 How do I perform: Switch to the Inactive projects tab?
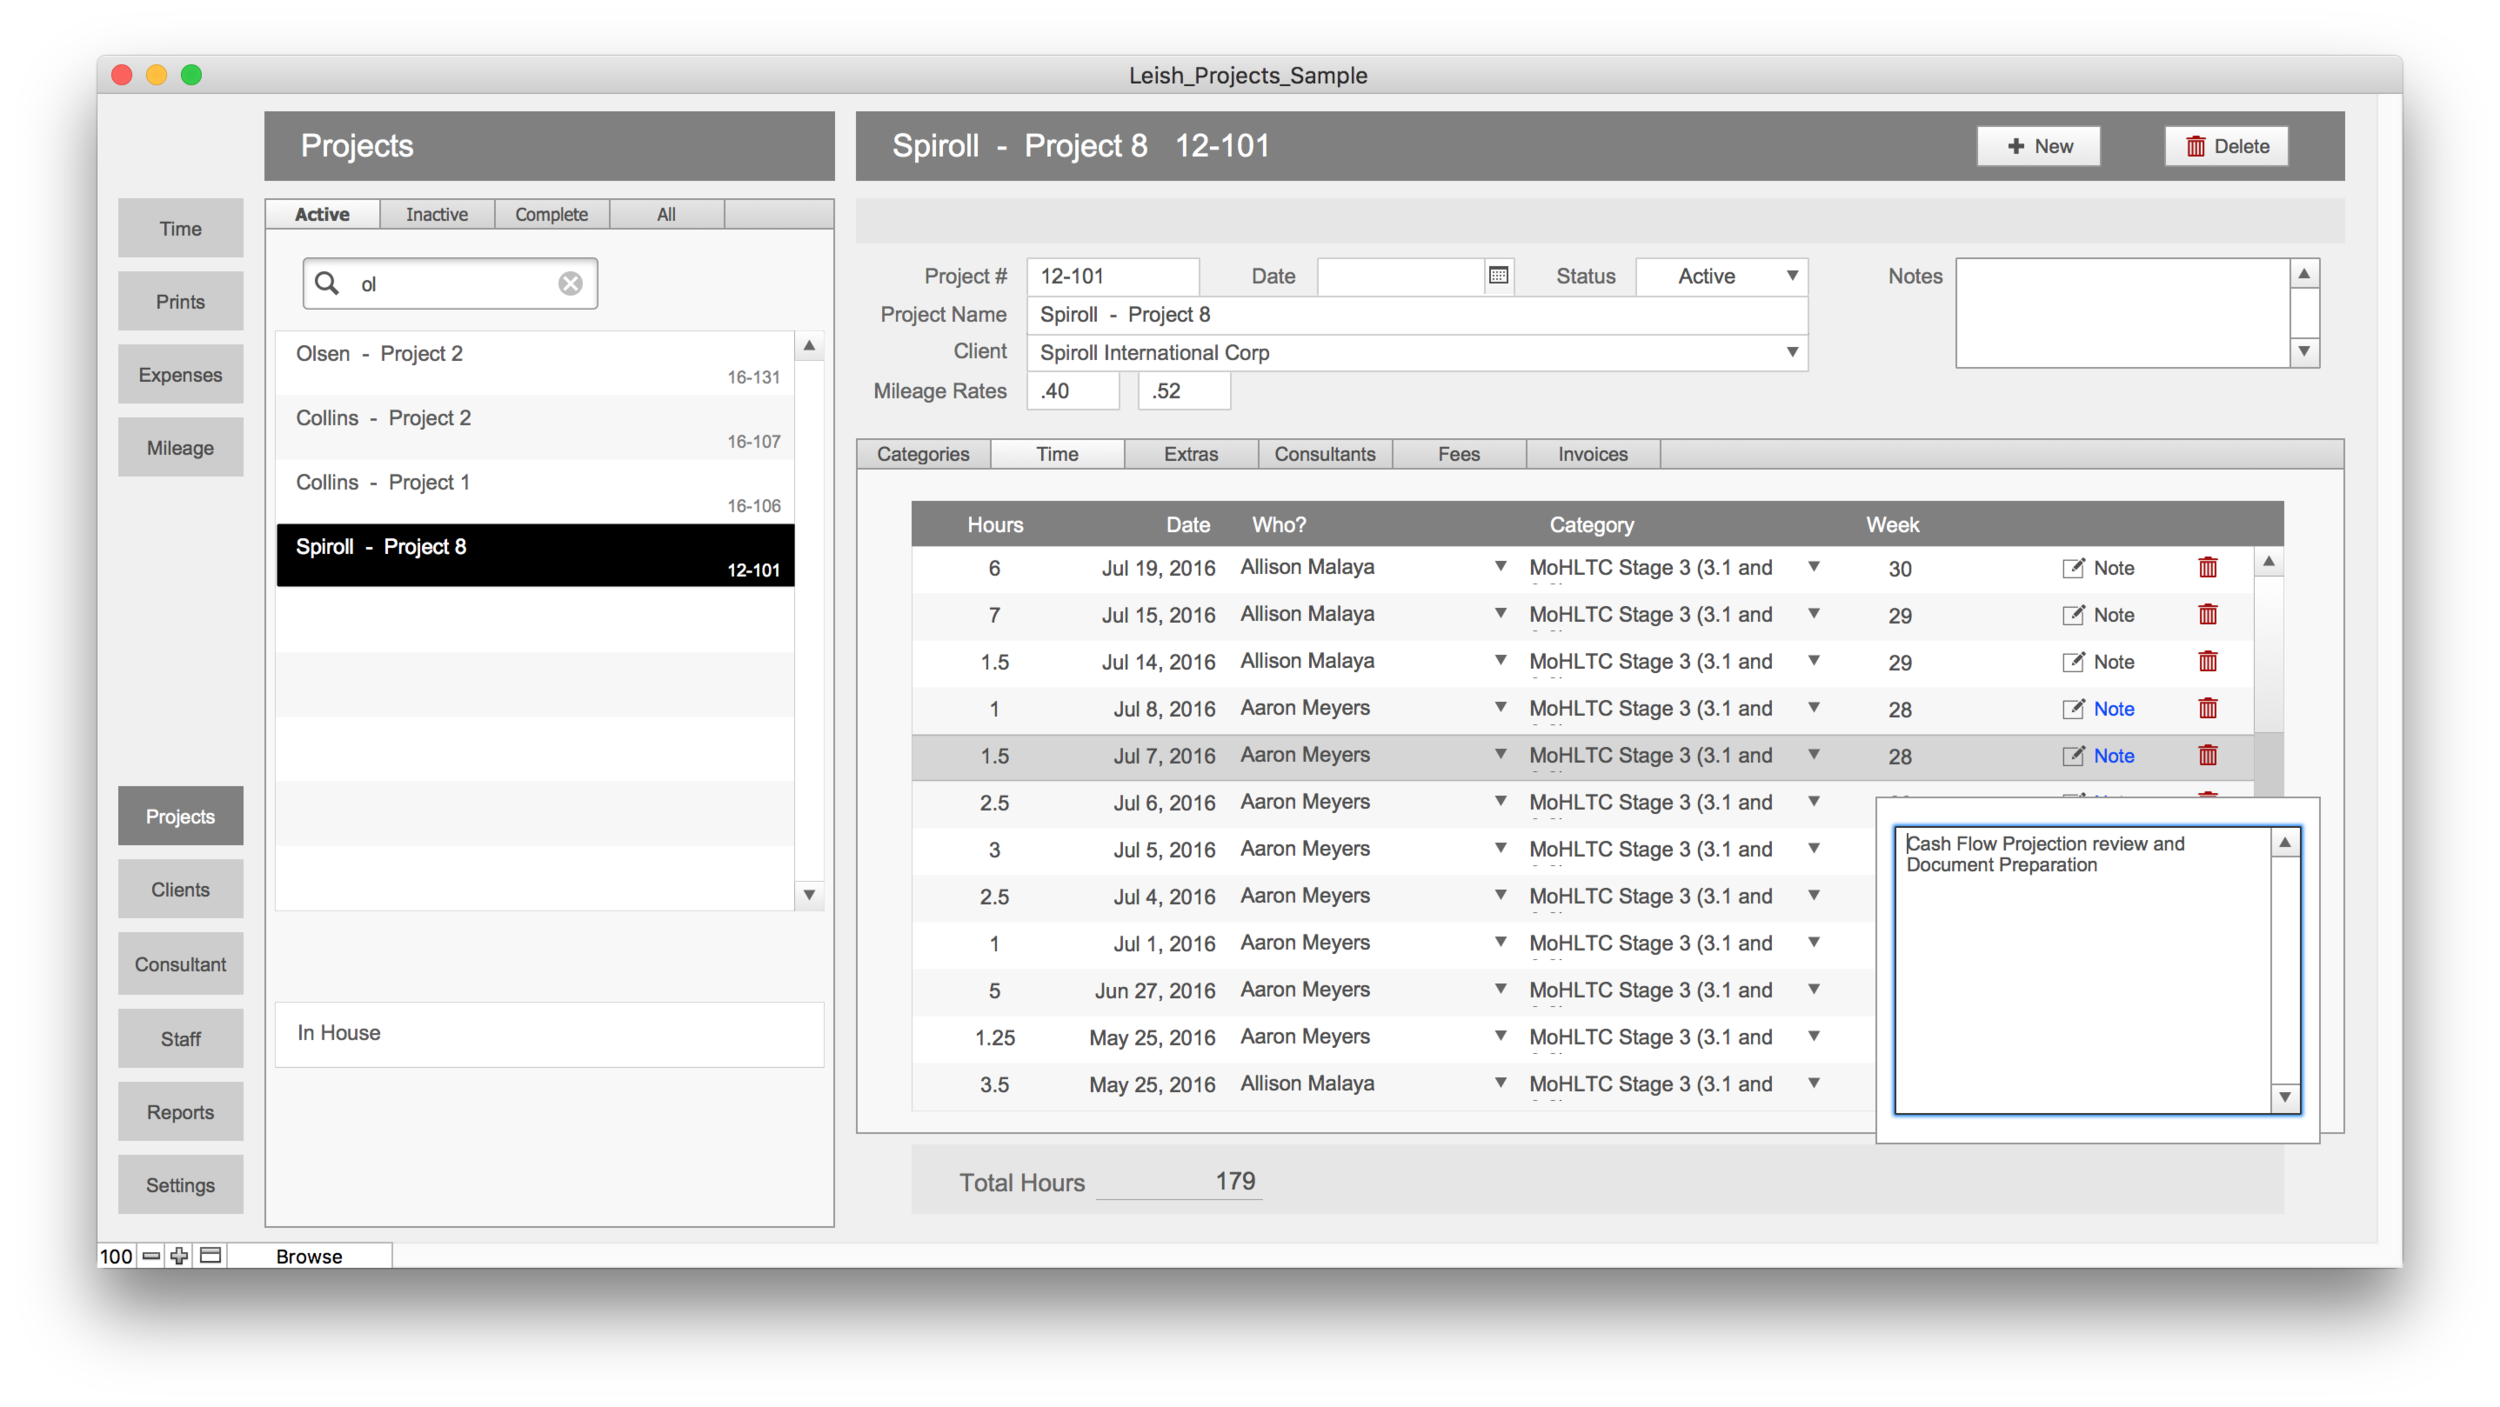[437, 214]
